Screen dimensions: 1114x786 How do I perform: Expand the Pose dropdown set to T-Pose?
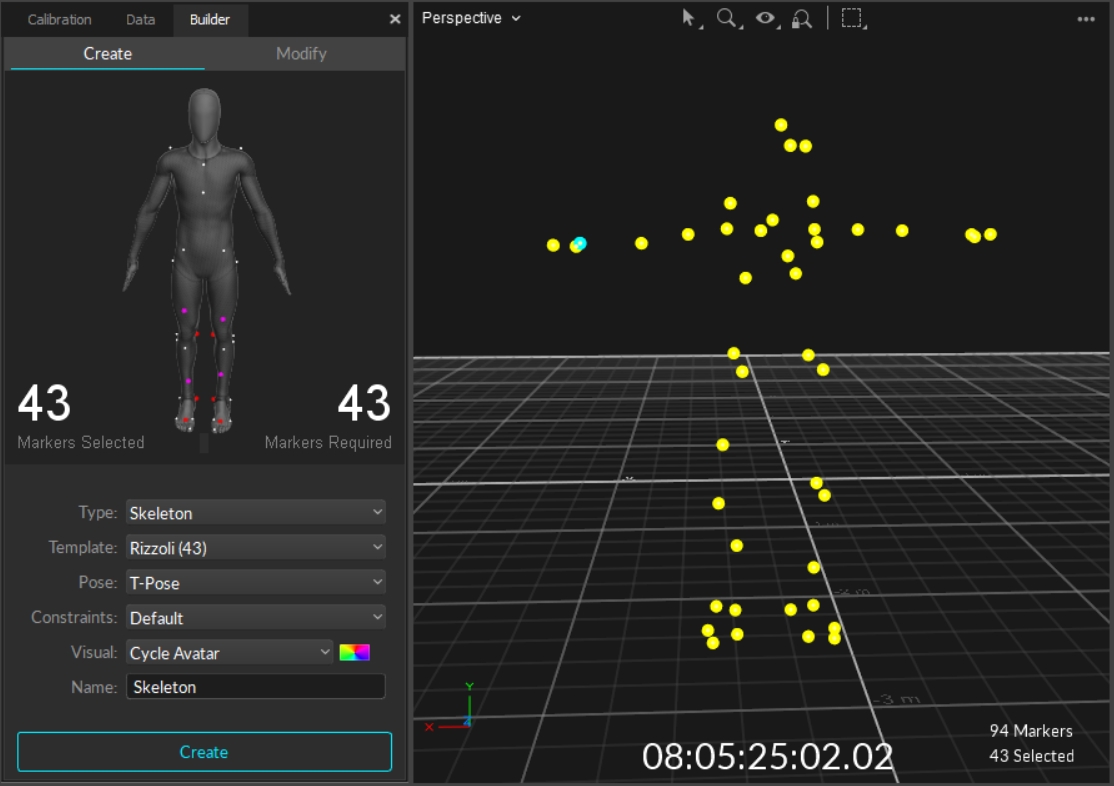pyautogui.click(x=255, y=583)
